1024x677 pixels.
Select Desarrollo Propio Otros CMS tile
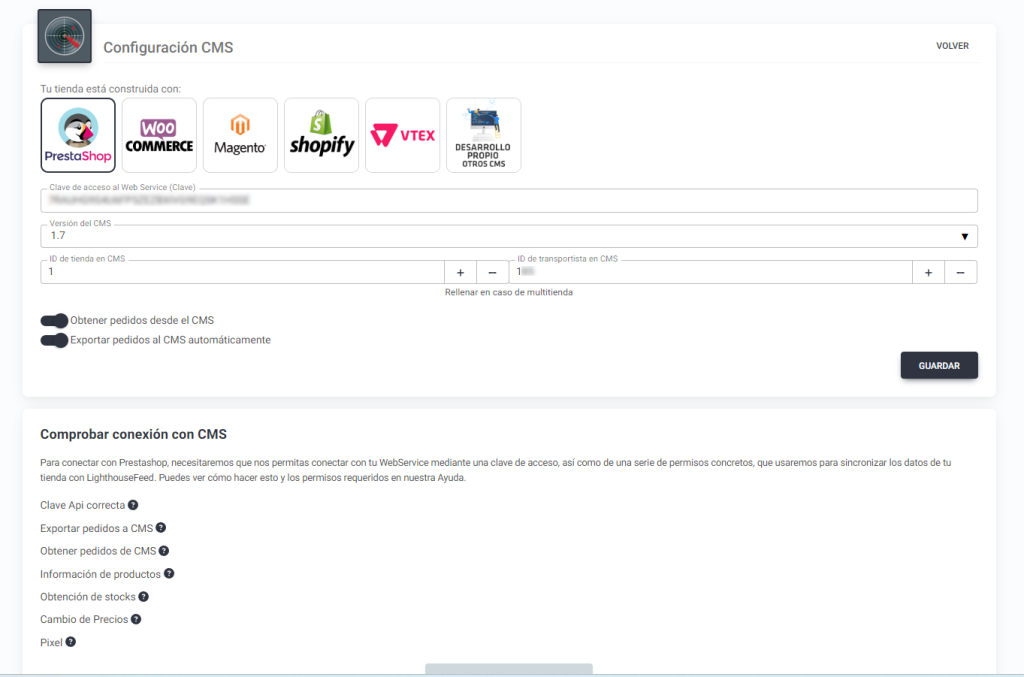point(483,135)
